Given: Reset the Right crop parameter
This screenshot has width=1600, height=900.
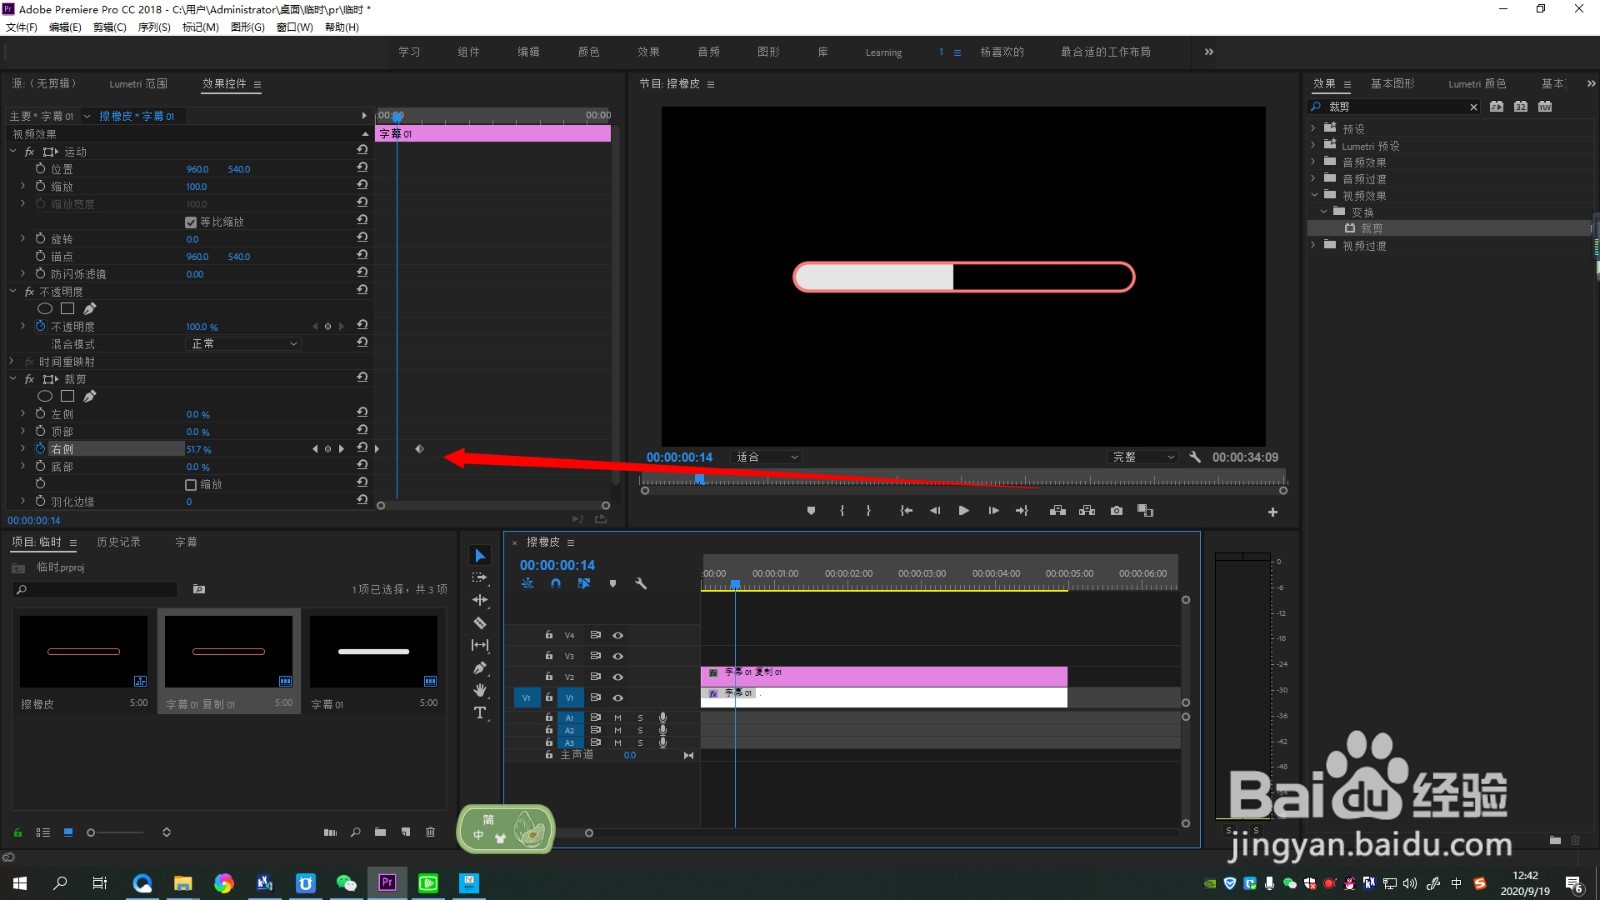Looking at the screenshot, I should tap(362, 448).
